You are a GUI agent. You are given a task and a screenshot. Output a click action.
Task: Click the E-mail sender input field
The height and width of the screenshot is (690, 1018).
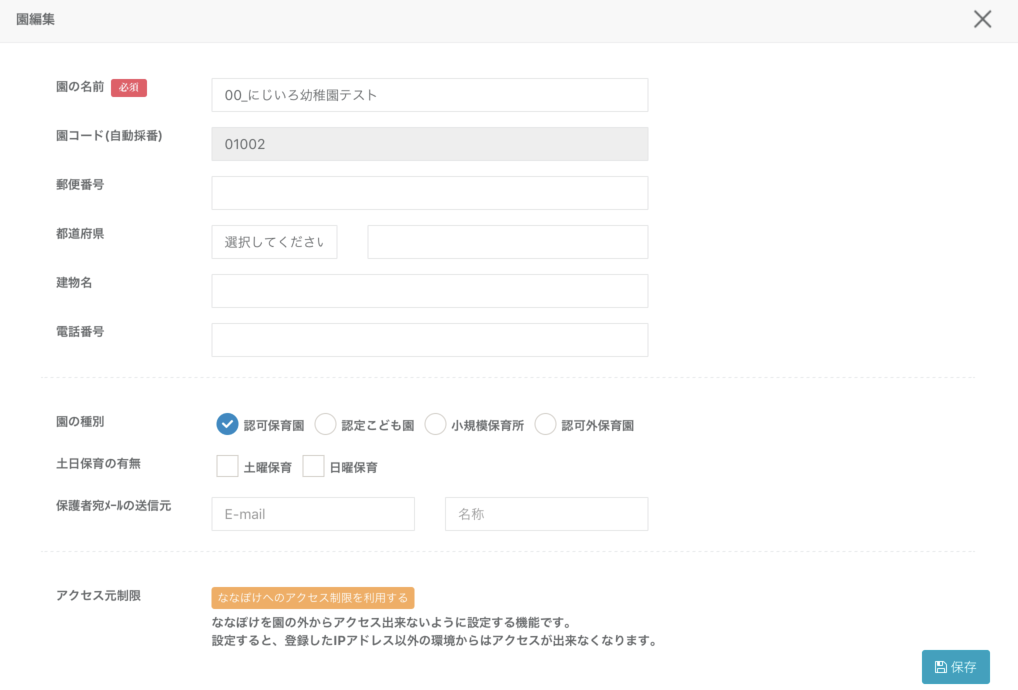tap(313, 514)
